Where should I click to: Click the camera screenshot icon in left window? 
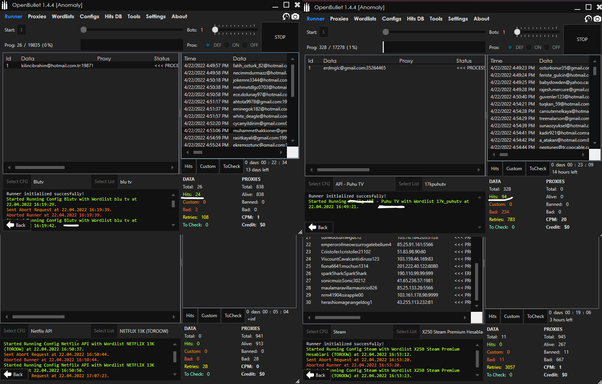[295, 17]
